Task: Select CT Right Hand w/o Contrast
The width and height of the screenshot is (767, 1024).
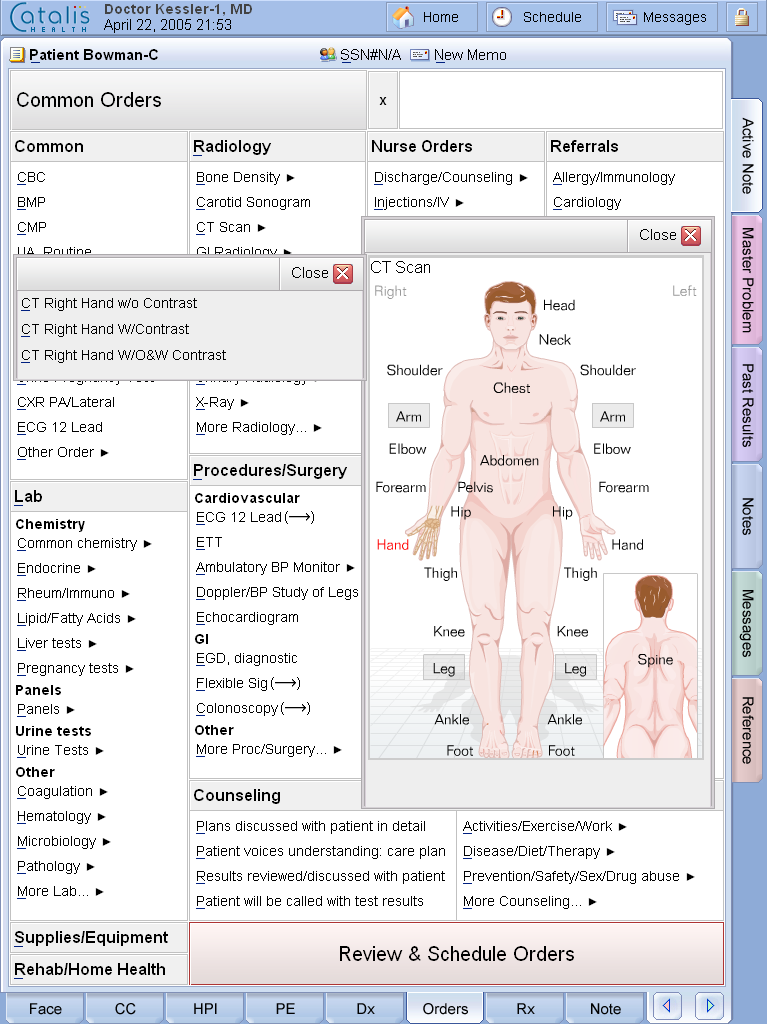Action: pos(109,303)
